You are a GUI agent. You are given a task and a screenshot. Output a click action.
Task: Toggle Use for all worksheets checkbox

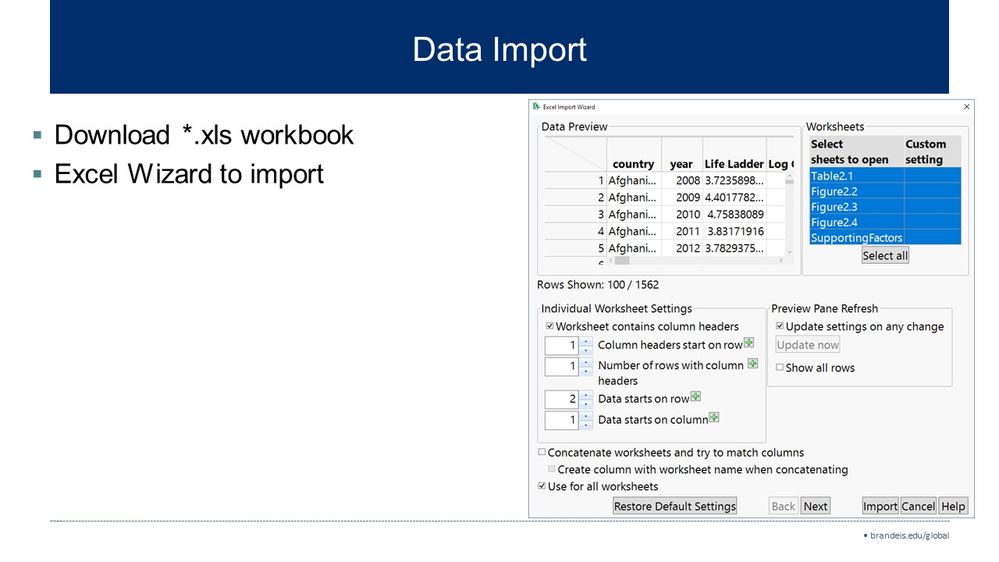[x=542, y=486]
